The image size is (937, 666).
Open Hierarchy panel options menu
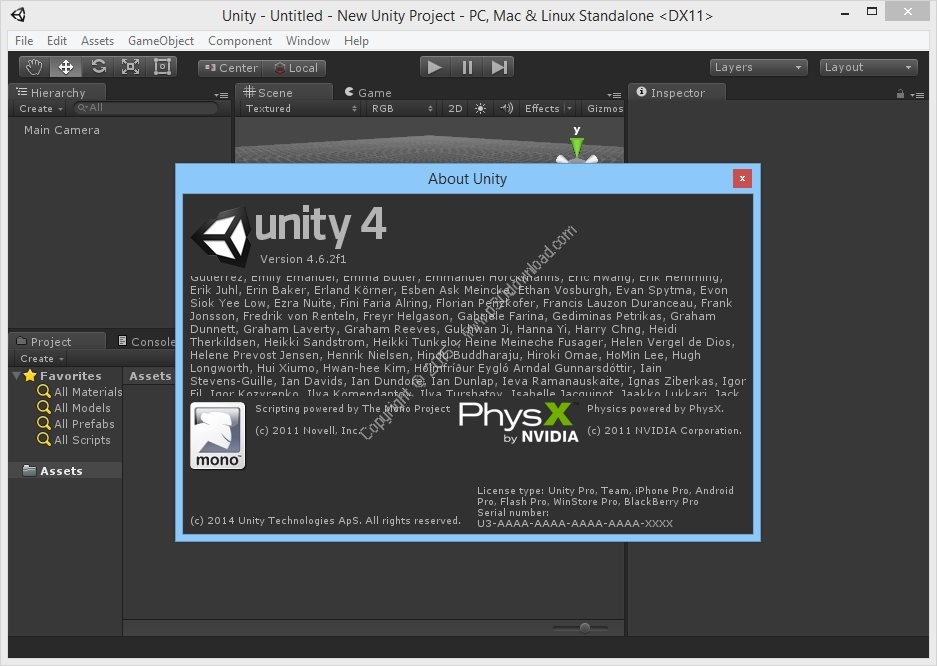[x=221, y=95]
